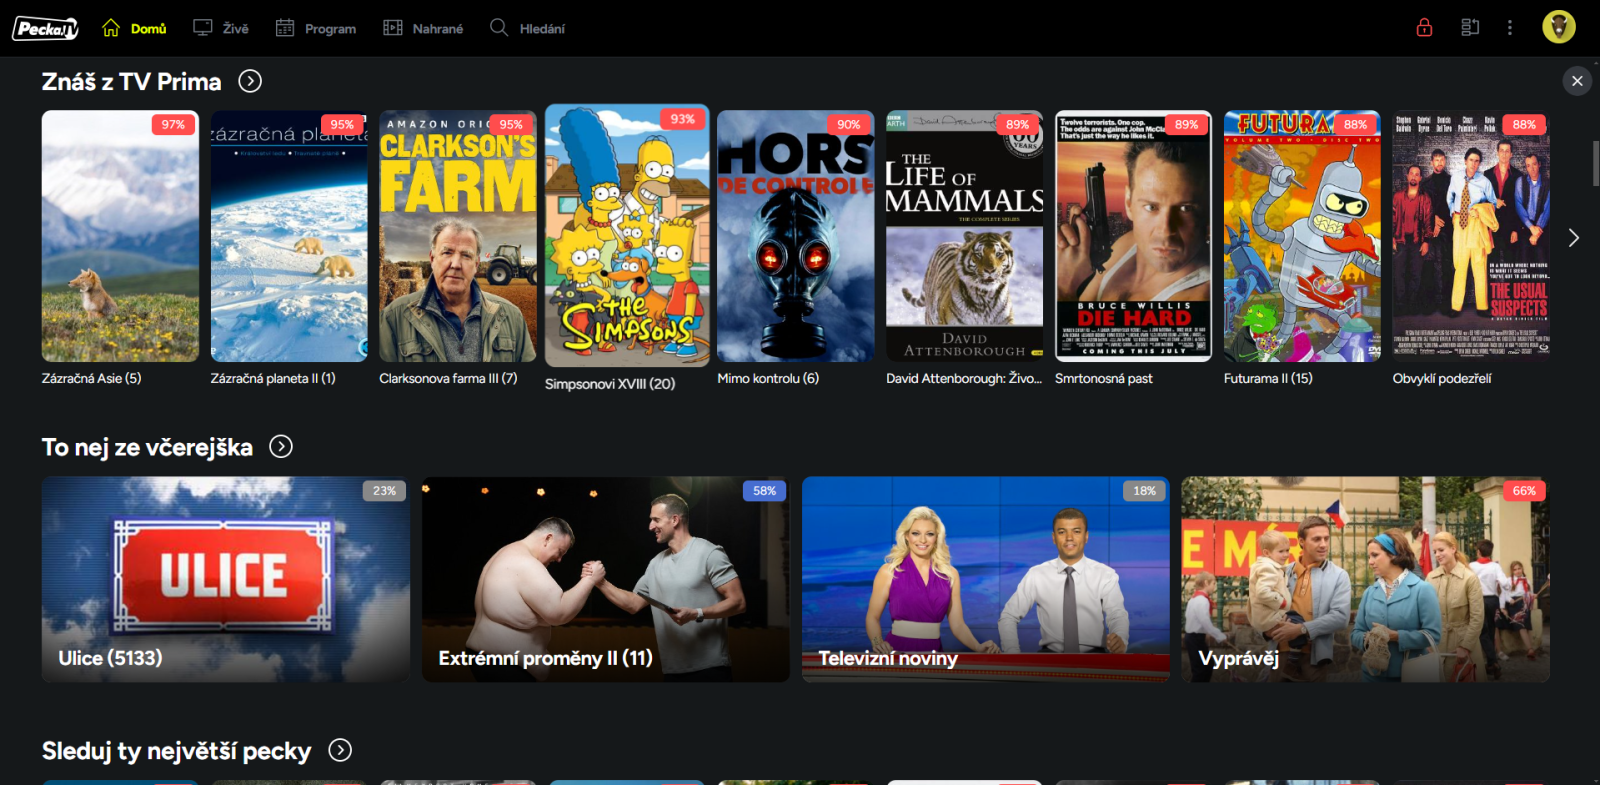The width and height of the screenshot is (1600, 785).
Task: Click the Pecka.TV logo
Action: point(45,28)
